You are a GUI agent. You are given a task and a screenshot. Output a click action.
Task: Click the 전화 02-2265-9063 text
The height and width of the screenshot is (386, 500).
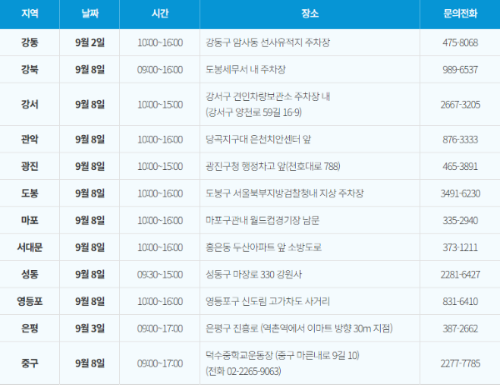243,371
